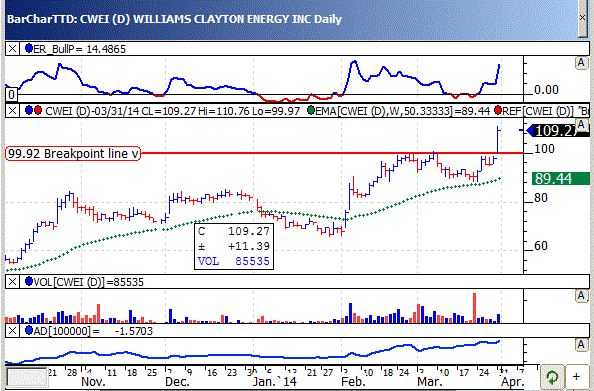Click the ER_BullP= 14.4865 header text

tap(80, 49)
